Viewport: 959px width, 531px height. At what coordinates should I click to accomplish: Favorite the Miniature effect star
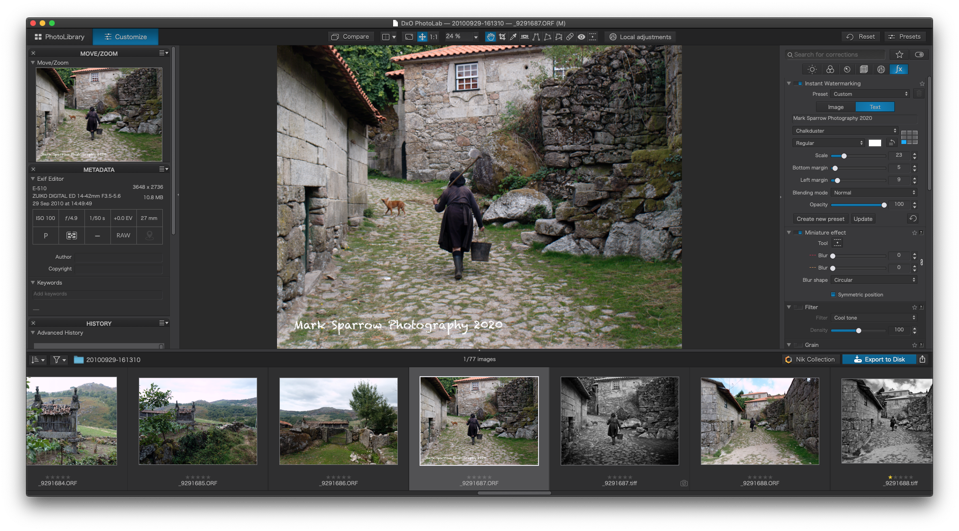point(914,232)
